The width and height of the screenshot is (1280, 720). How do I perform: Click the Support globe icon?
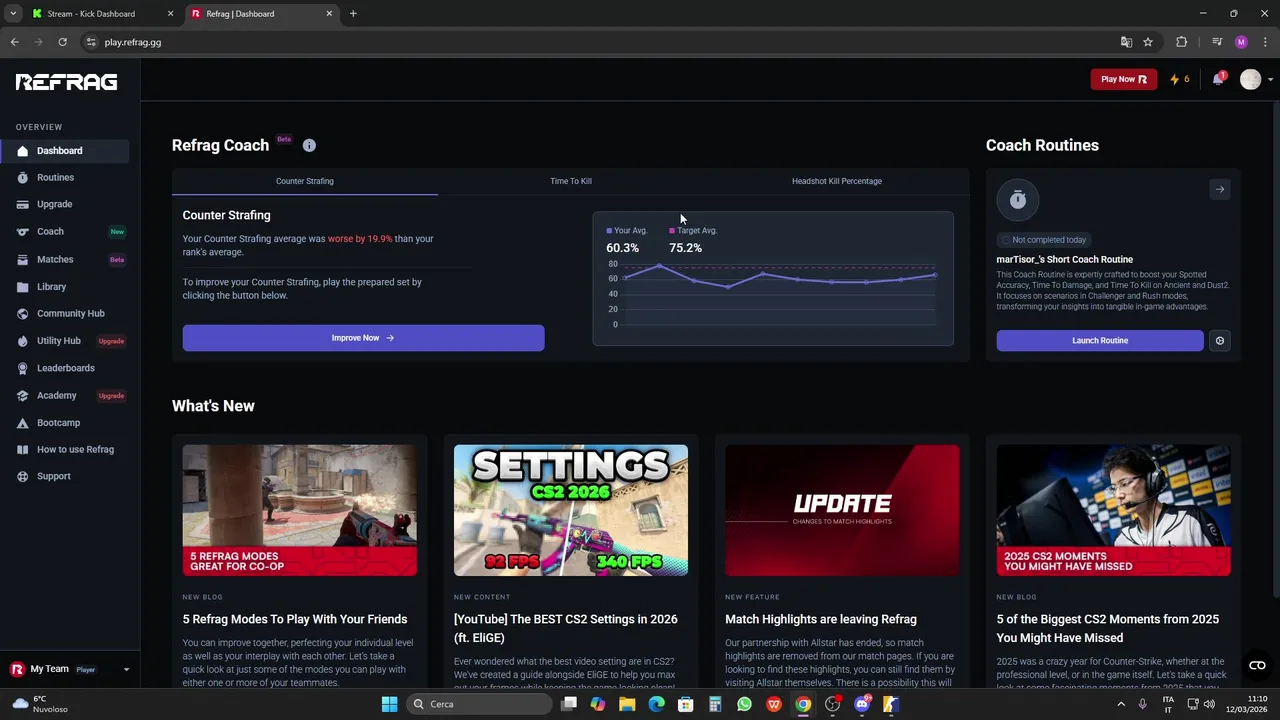22,477
